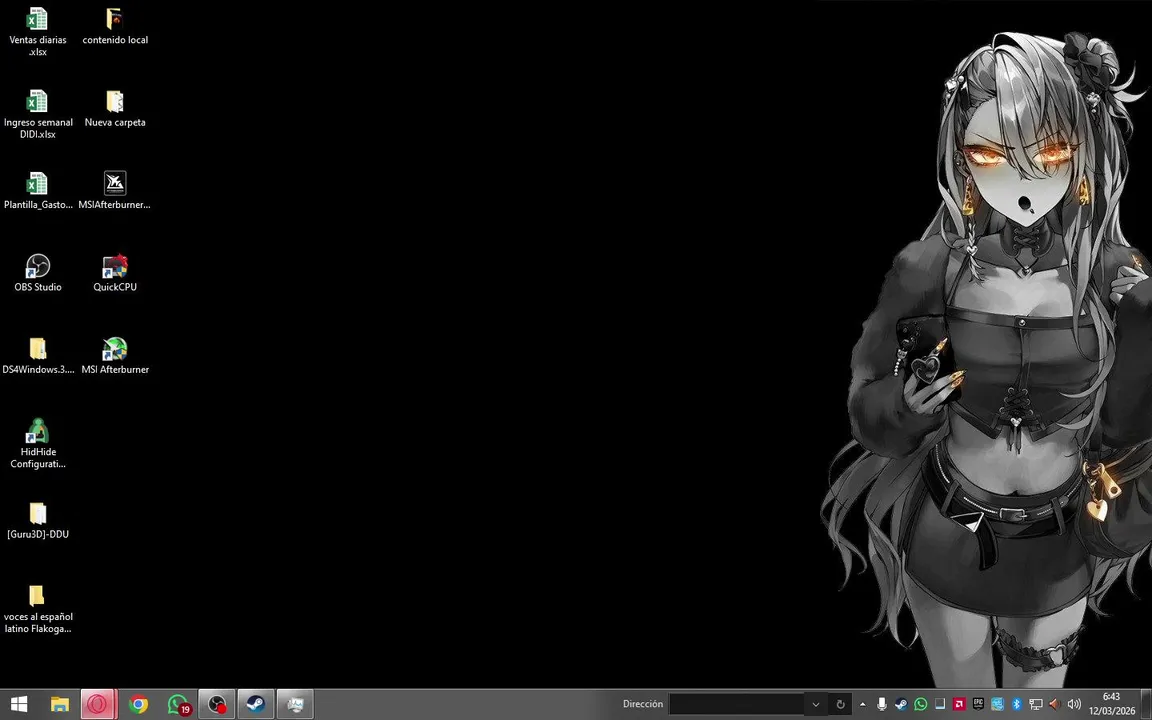Show hidden system tray icons
This screenshot has width=1152, height=720.
point(863,704)
